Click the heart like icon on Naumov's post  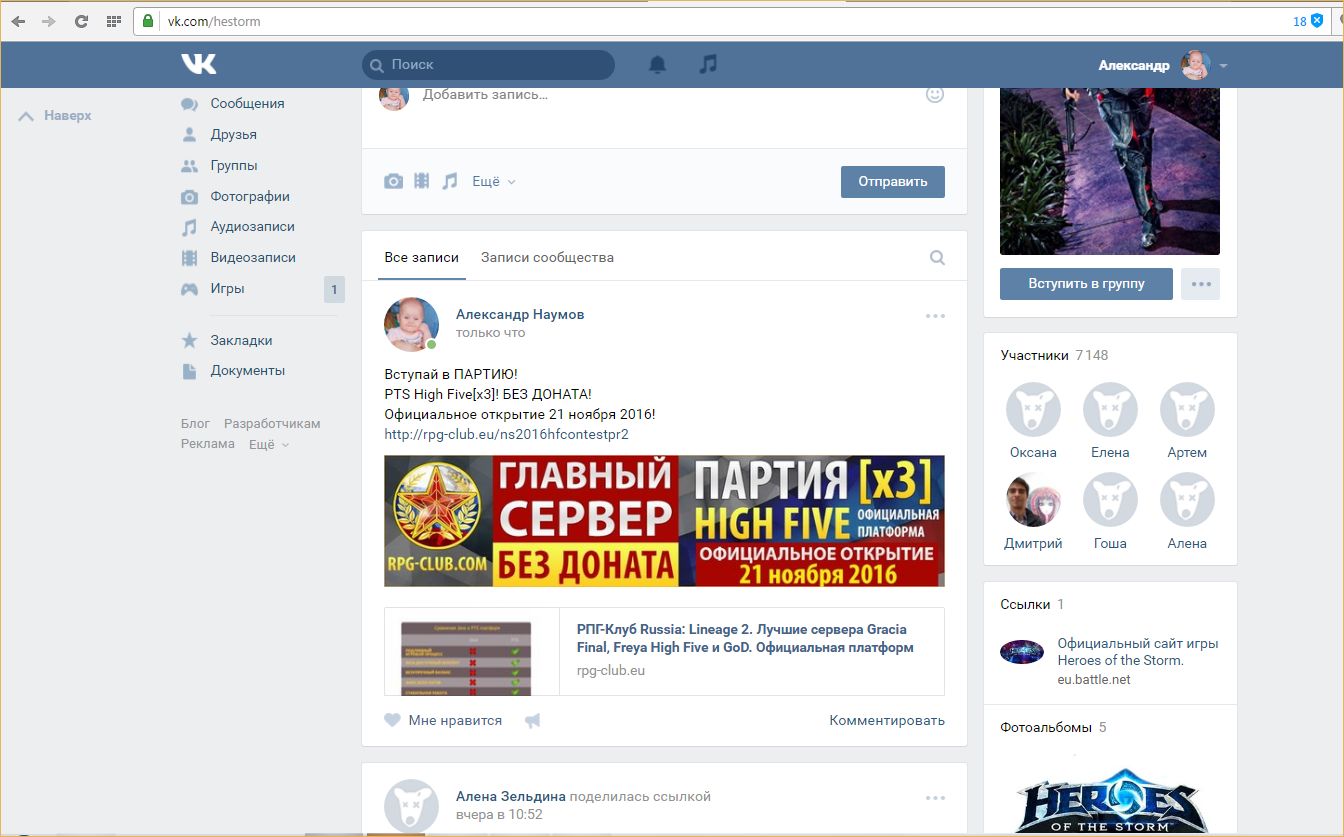pyautogui.click(x=393, y=720)
